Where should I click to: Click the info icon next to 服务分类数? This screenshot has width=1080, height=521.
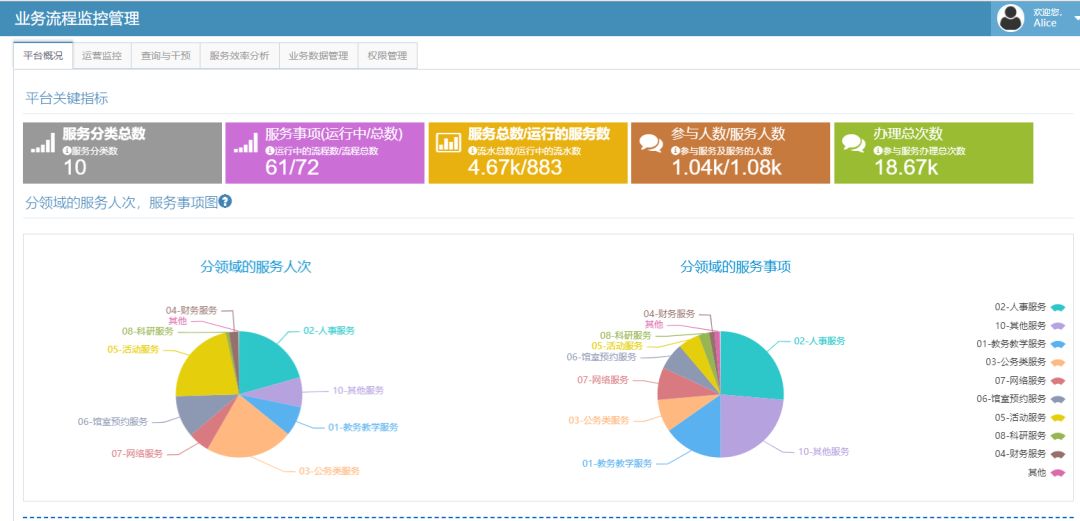tap(67, 151)
